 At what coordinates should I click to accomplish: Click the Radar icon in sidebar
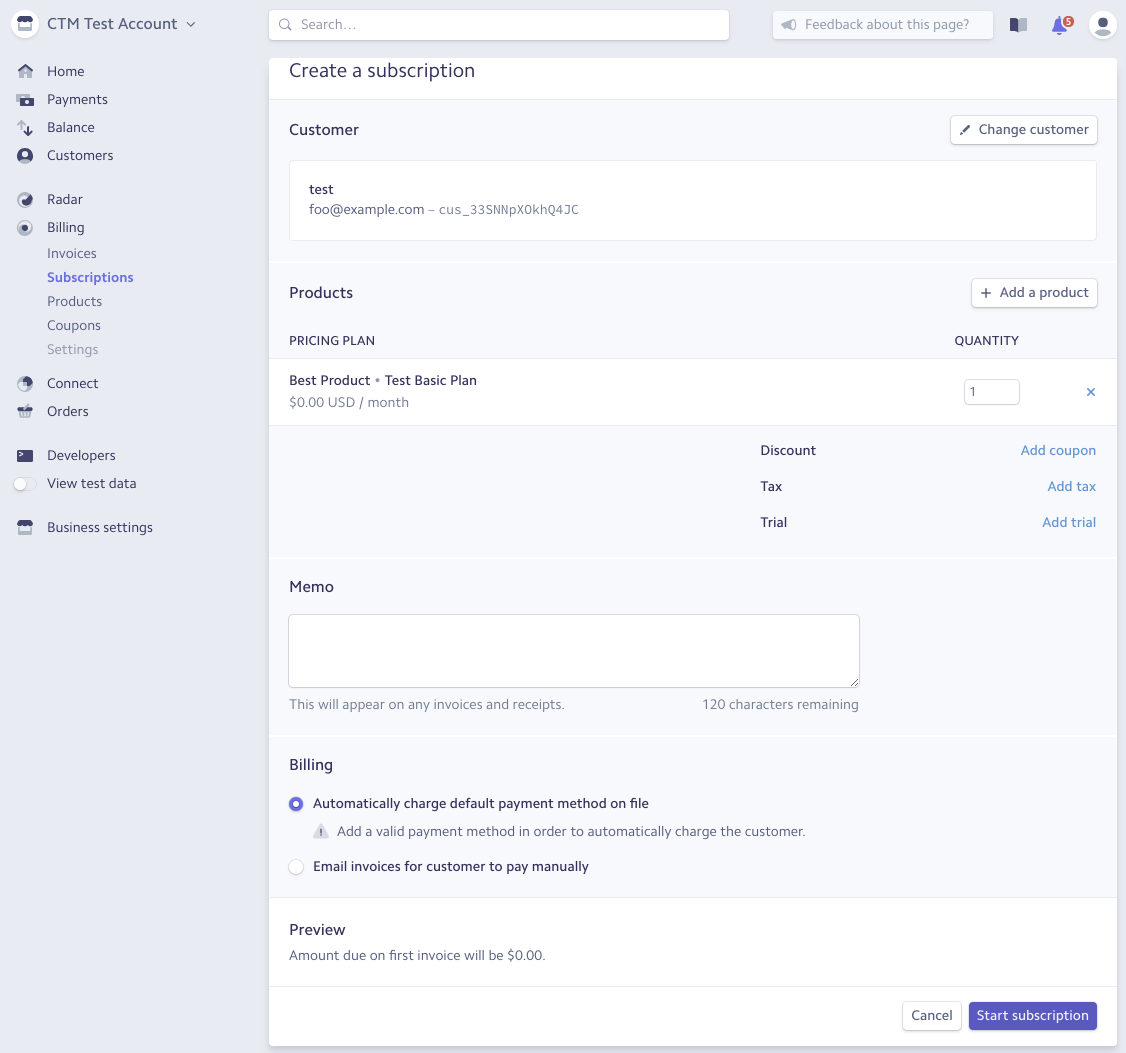coord(26,199)
